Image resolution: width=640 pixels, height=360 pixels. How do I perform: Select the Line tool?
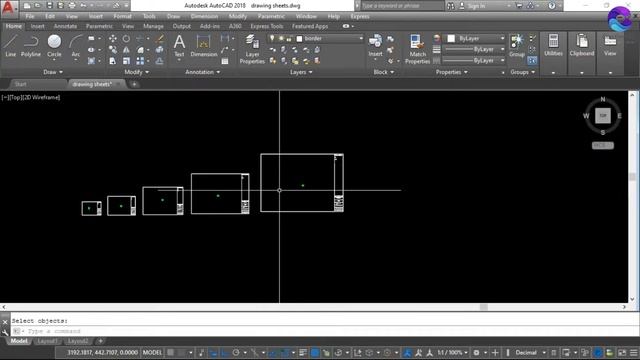(10, 46)
